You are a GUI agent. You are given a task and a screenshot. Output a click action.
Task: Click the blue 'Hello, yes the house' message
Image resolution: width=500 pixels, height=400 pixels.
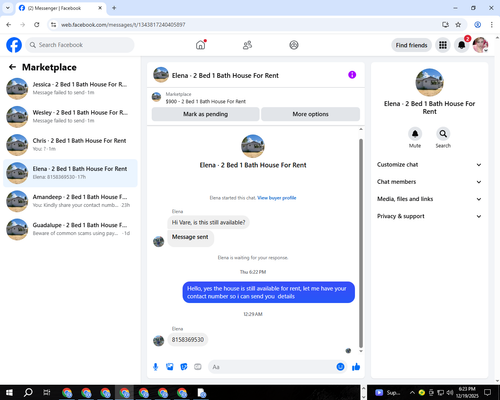[268, 292]
